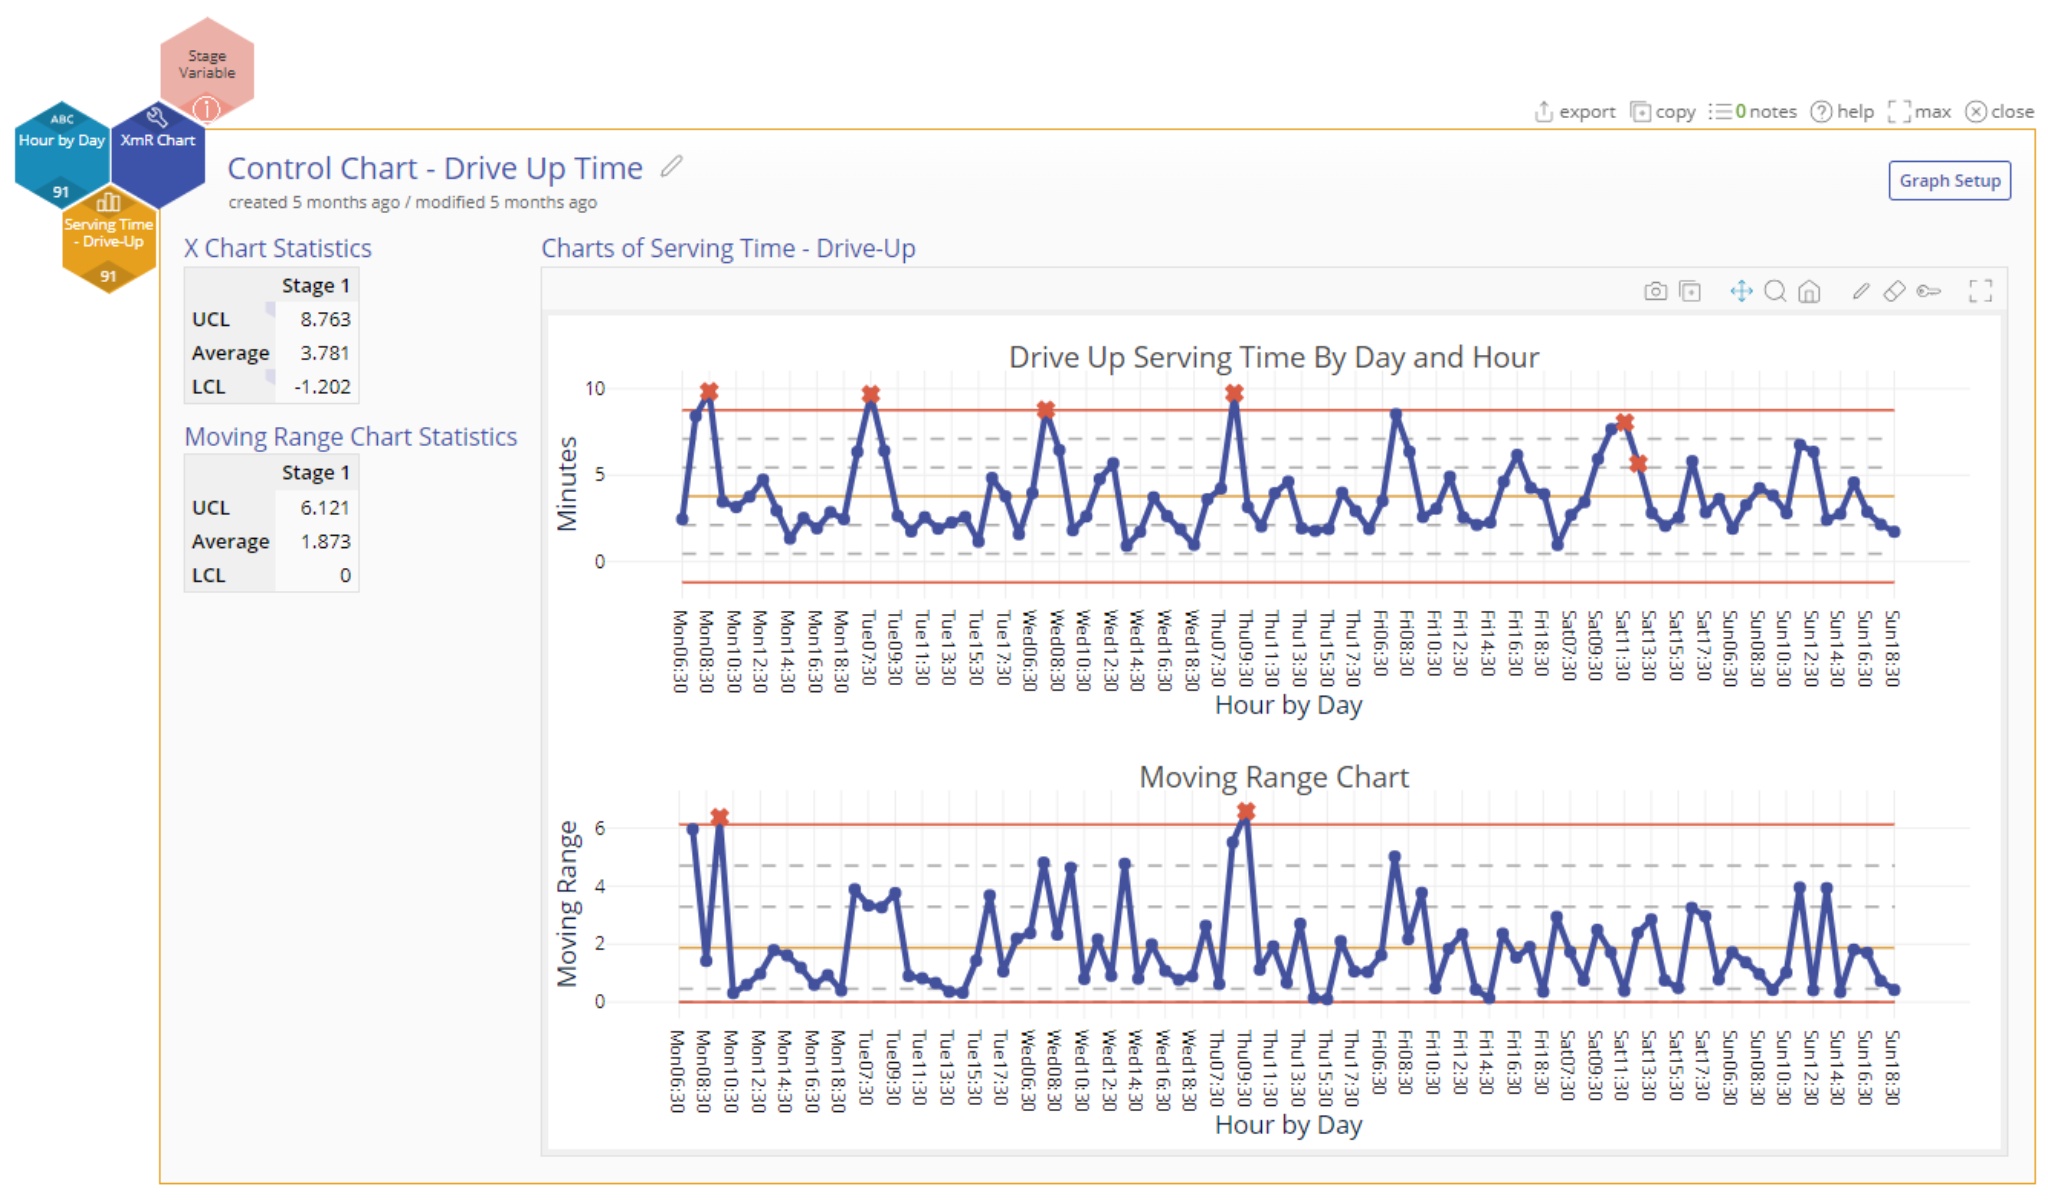2048x1204 pixels.
Task: Select the pan (four-arrow) tool
Action: [x=1741, y=291]
